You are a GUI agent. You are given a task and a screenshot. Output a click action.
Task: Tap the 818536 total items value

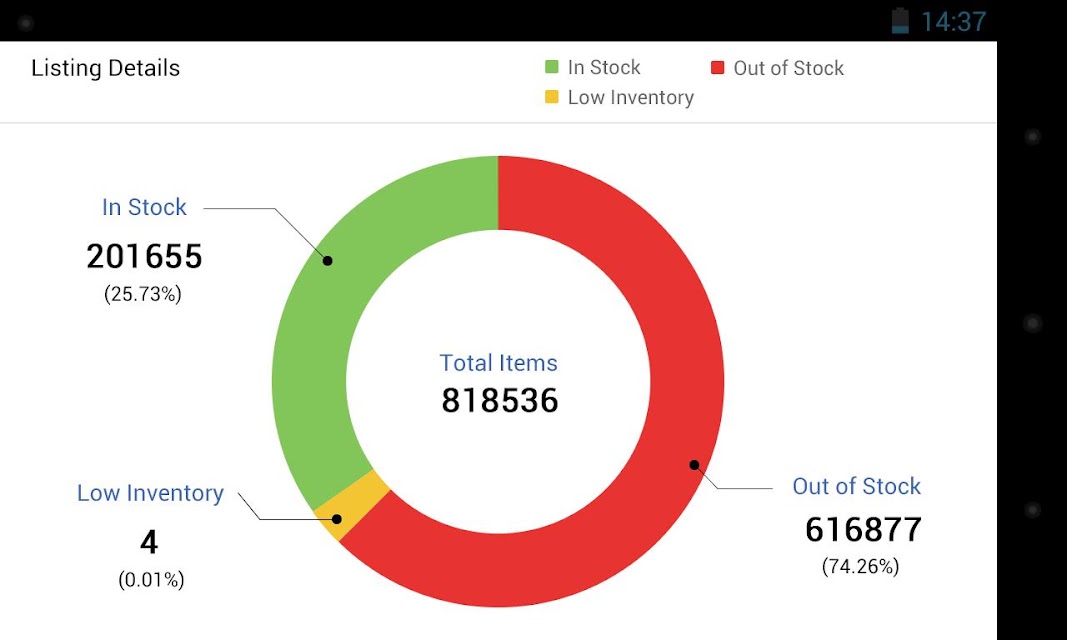[x=499, y=400]
